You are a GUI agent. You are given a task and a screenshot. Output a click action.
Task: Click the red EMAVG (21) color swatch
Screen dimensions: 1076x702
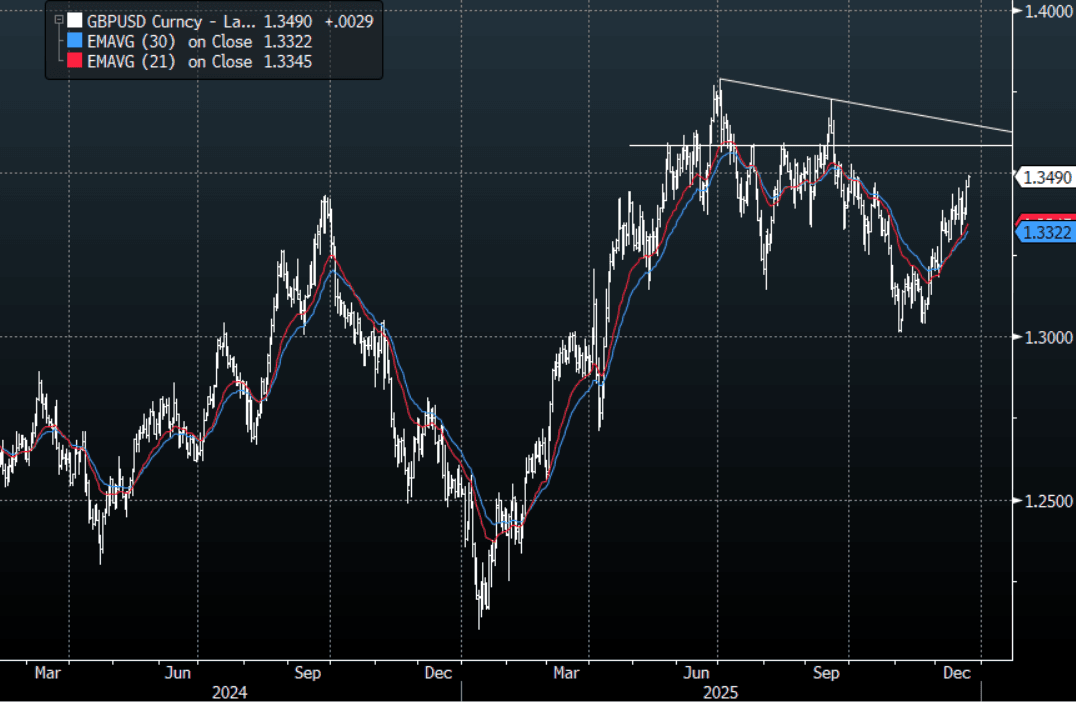[x=74, y=61]
